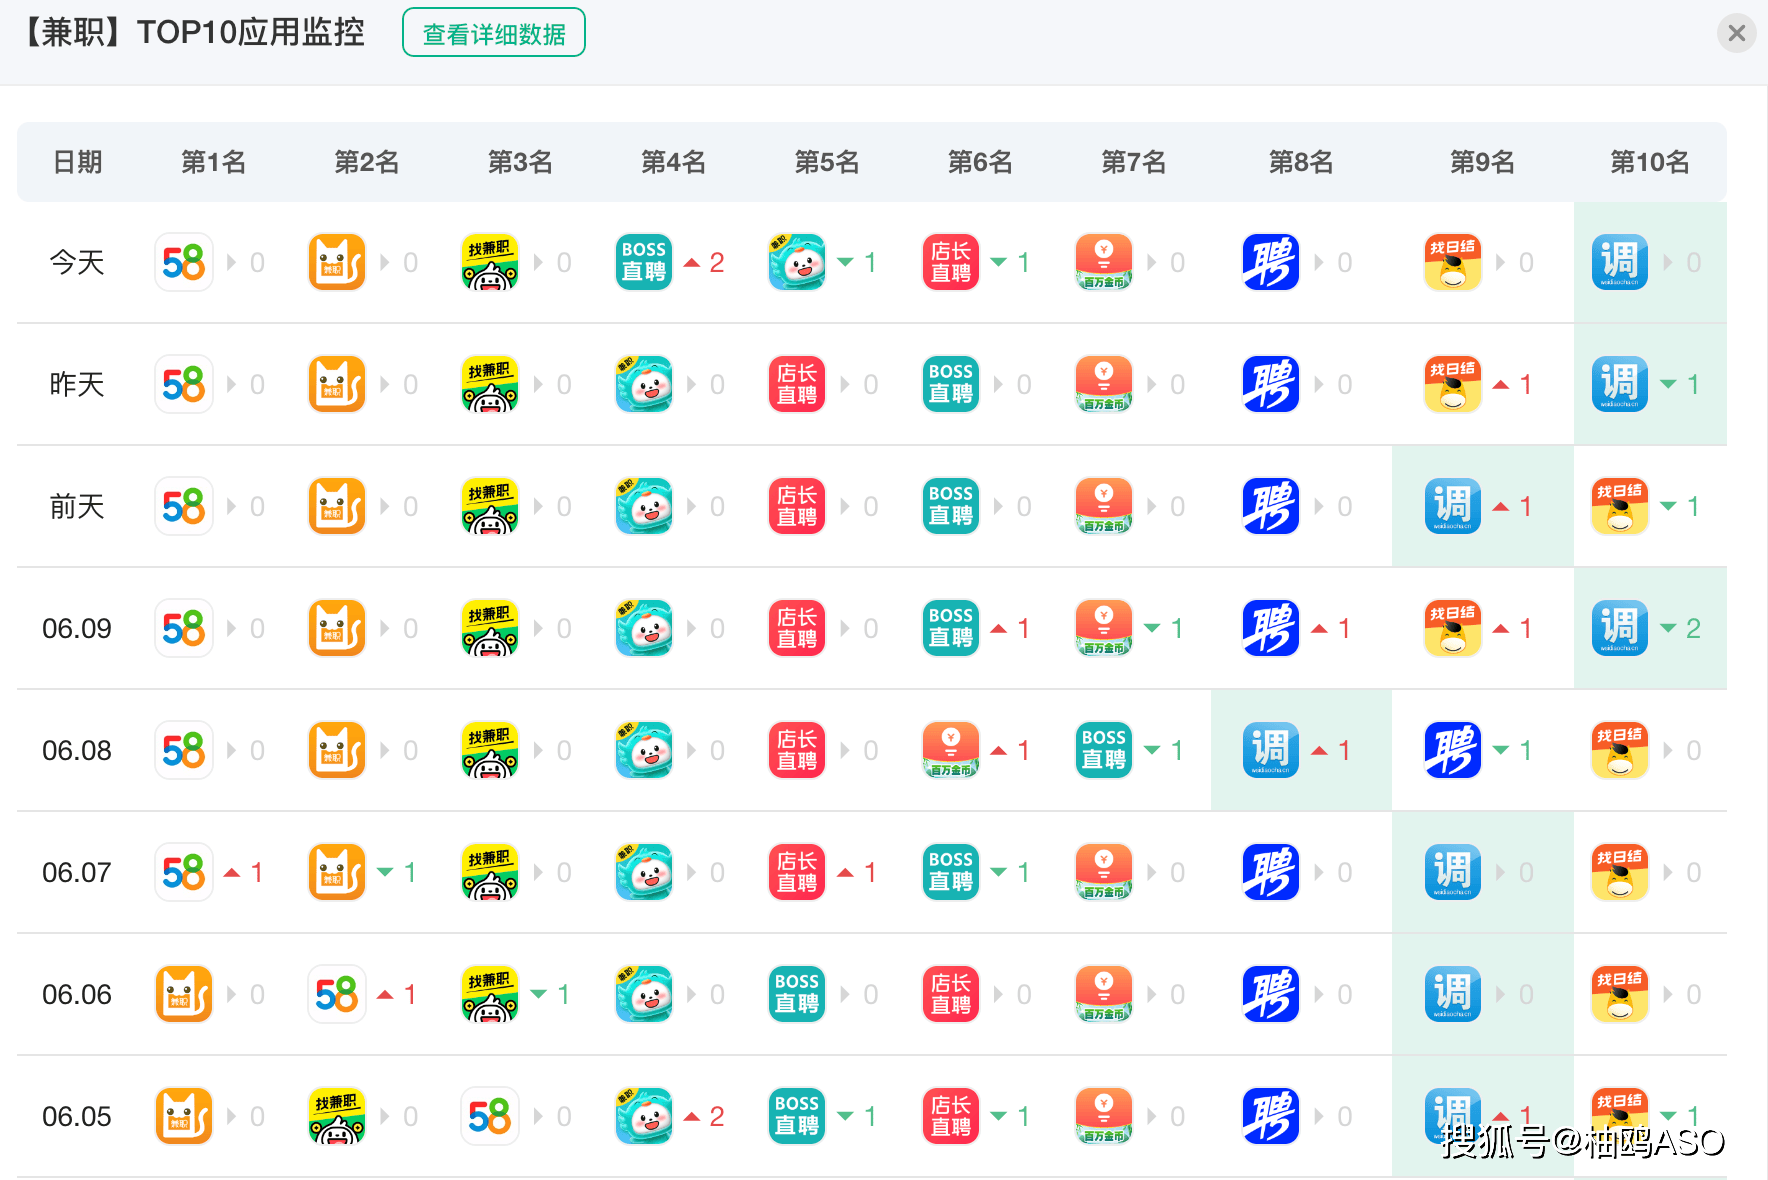Click the 找兼职 app icon in 今天 row
1768x1180 pixels.
click(x=490, y=262)
